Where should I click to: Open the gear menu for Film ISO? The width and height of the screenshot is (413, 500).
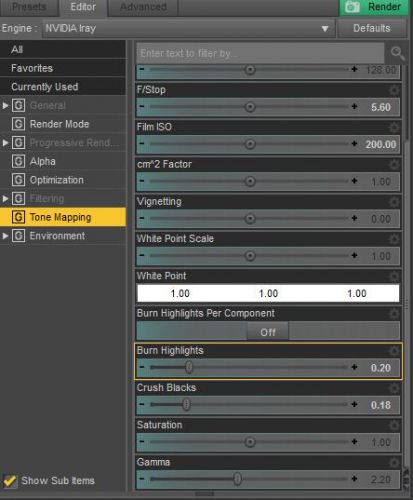(x=394, y=127)
